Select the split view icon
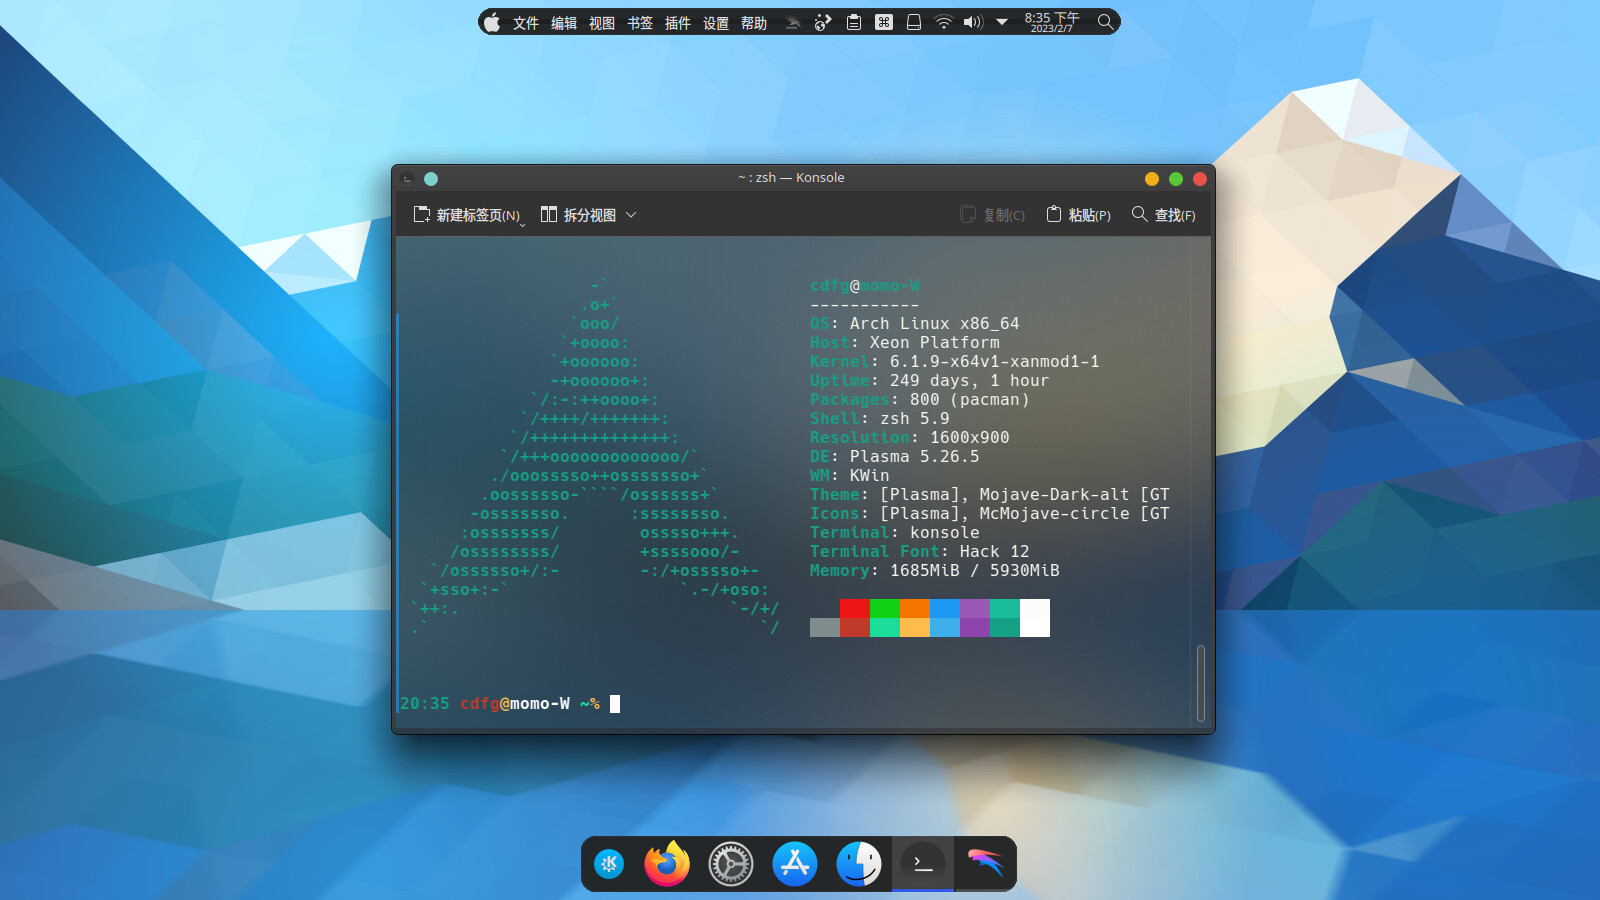The height and width of the screenshot is (900, 1600). [x=549, y=214]
